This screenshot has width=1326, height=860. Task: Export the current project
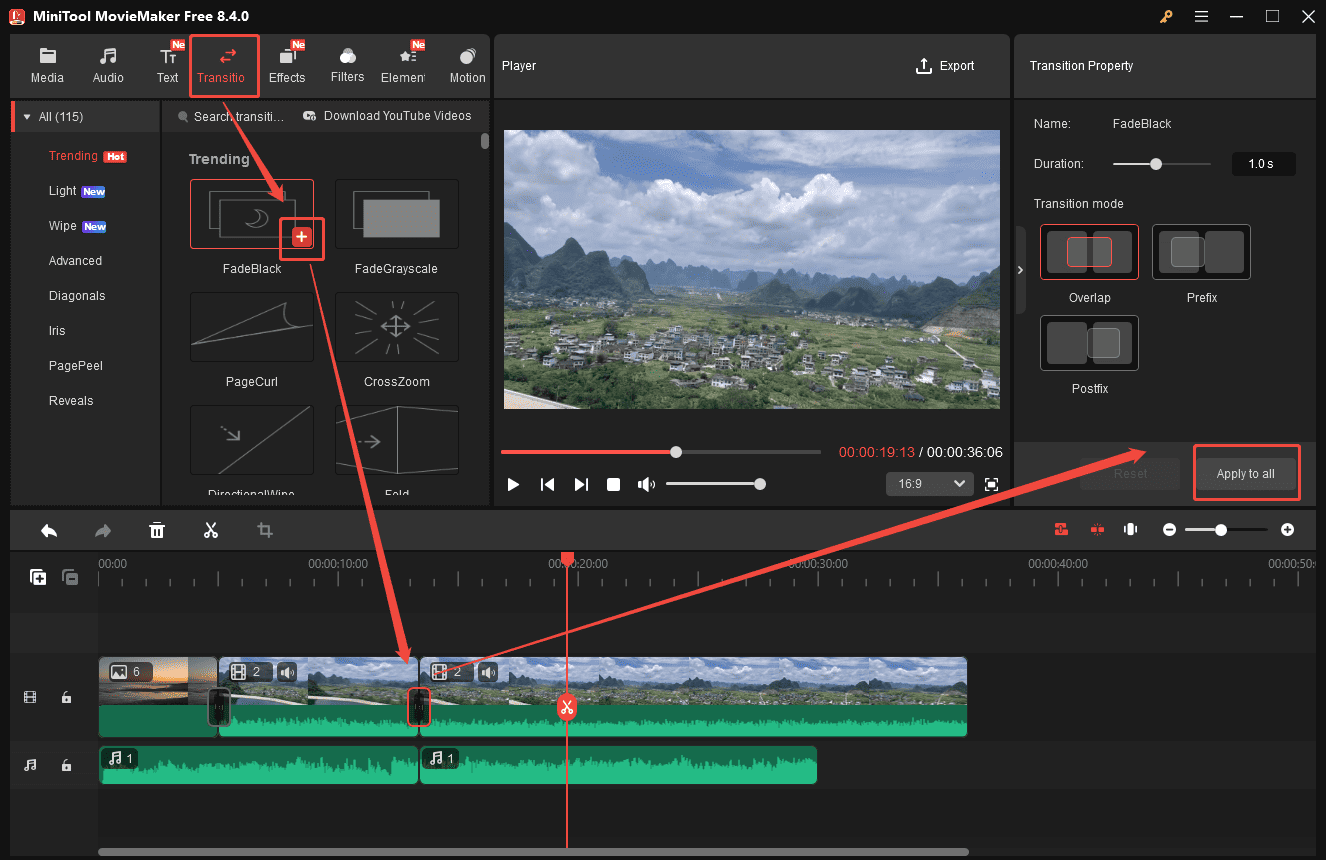(944, 65)
